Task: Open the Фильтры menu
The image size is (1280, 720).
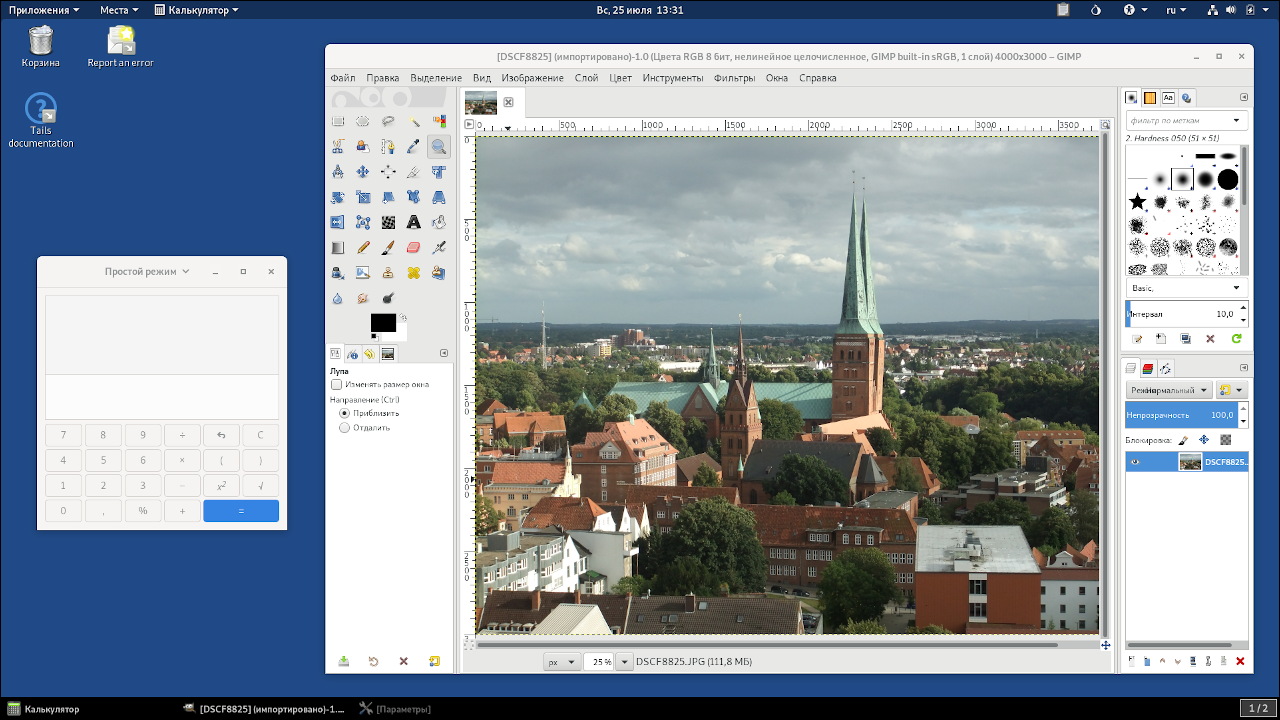Action: [x=734, y=78]
